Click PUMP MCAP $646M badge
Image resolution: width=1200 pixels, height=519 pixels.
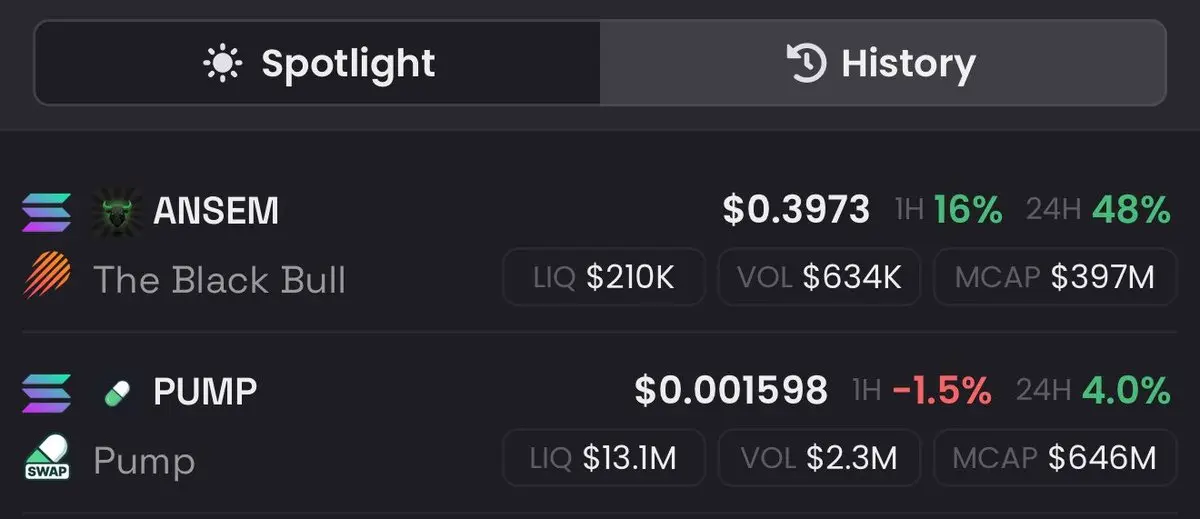click(1055, 458)
